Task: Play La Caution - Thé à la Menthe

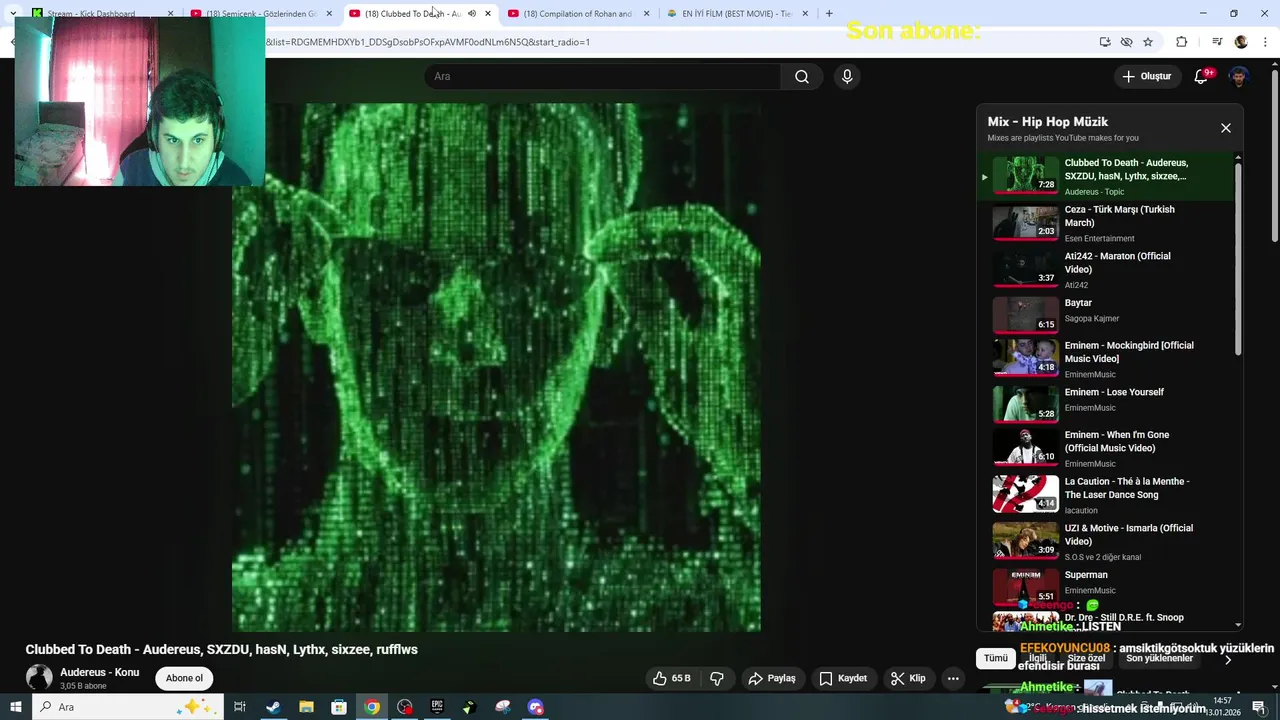Action: 1105,495
